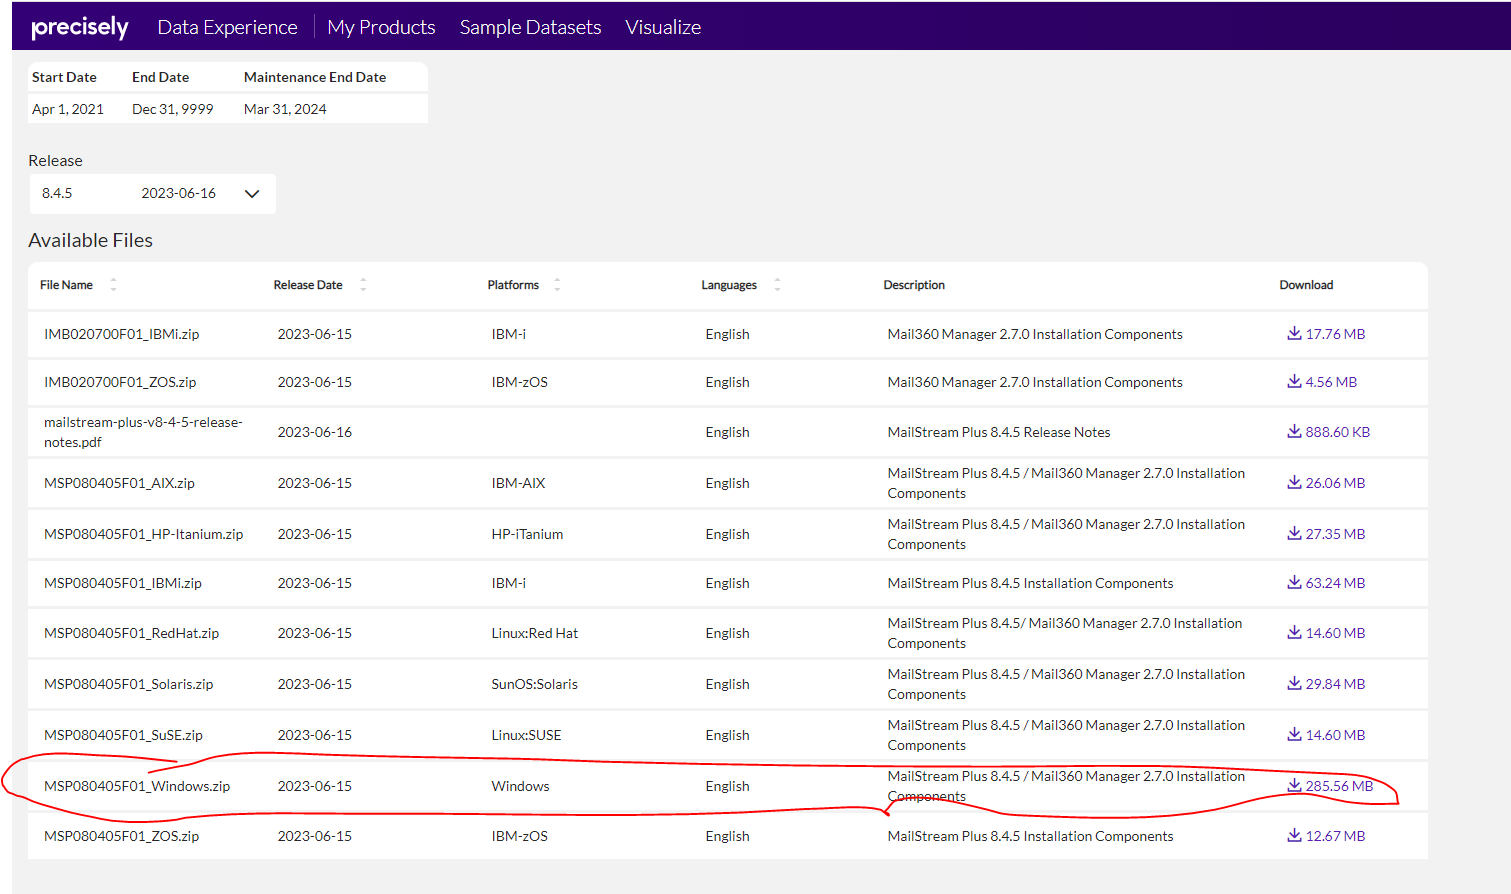Click the download icon for MSP080405F01_Windows.zip
This screenshot has height=894, width=1511.
click(1294, 785)
